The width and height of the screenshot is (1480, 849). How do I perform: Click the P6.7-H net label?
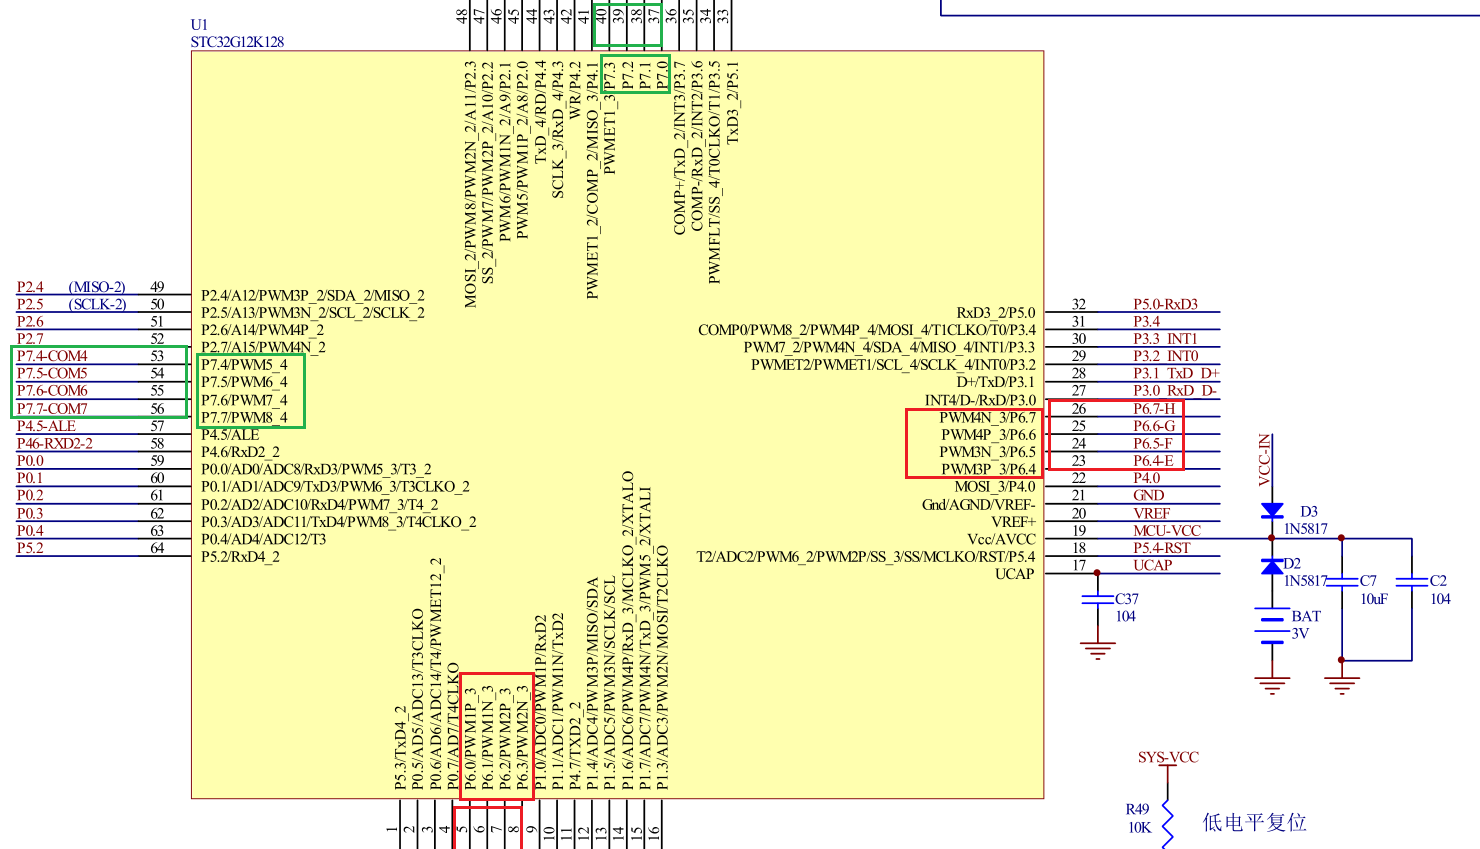1154,408
